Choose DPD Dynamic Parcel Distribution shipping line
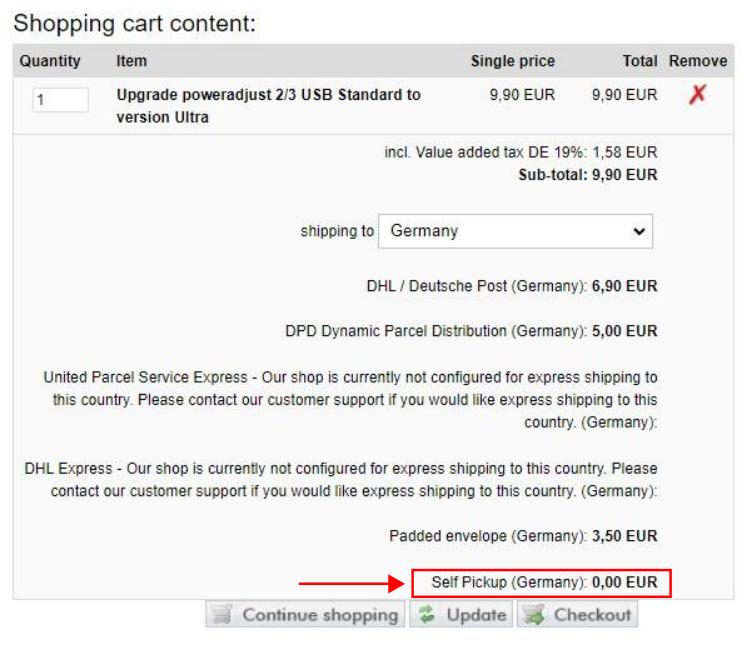741x645 pixels. pyautogui.click(x=471, y=332)
